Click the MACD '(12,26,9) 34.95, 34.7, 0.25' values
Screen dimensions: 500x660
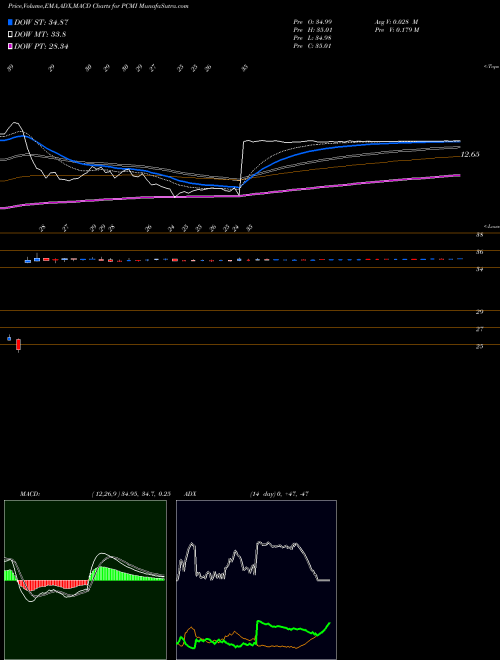131,494
